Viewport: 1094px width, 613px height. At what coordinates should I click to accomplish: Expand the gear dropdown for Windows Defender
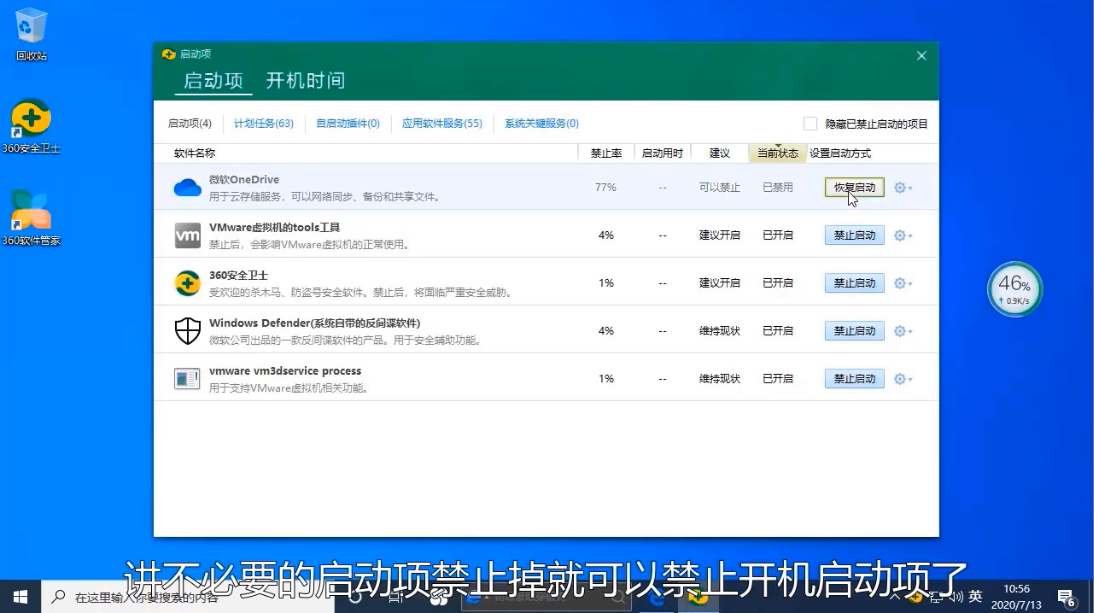902,331
